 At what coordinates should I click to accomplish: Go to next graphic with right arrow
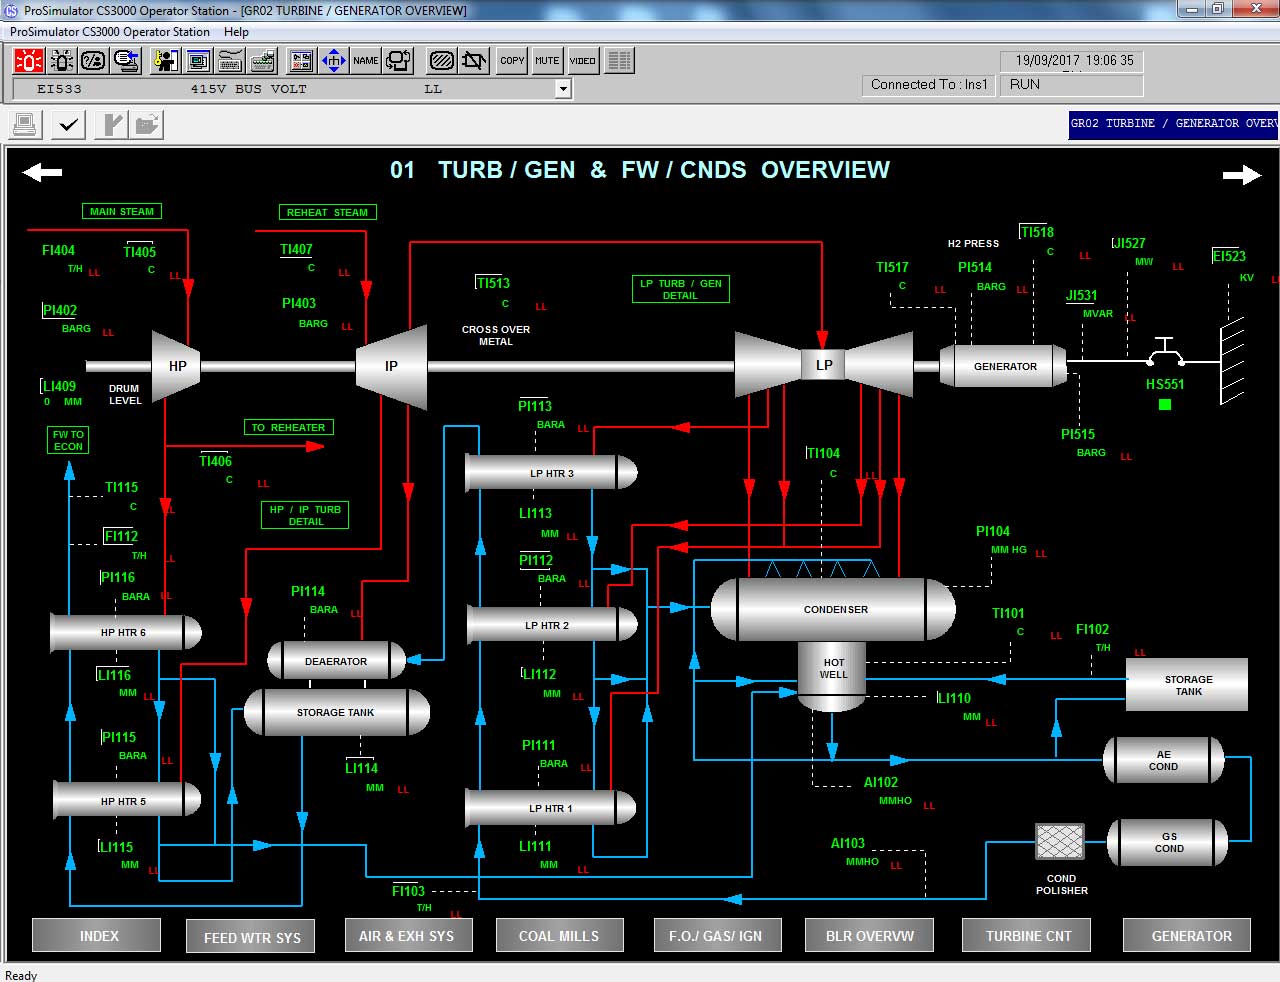click(x=1241, y=175)
